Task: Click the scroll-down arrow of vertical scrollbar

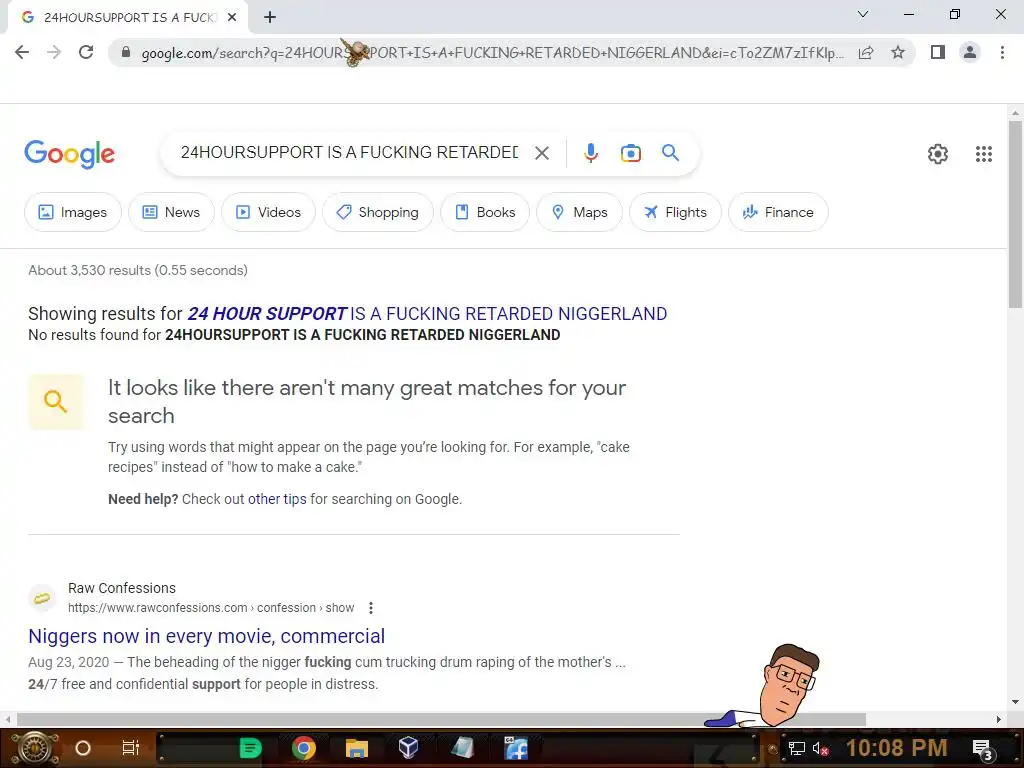Action: pos(1015,703)
